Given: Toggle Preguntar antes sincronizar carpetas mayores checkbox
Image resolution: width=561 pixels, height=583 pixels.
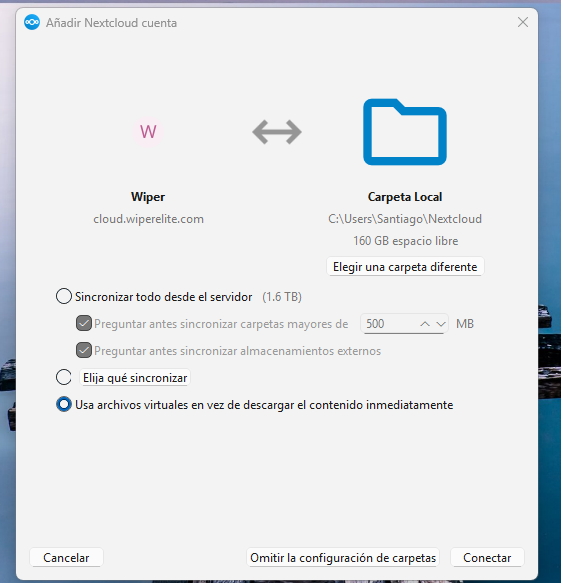Looking at the screenshot, I should click(x=84, y=323).
